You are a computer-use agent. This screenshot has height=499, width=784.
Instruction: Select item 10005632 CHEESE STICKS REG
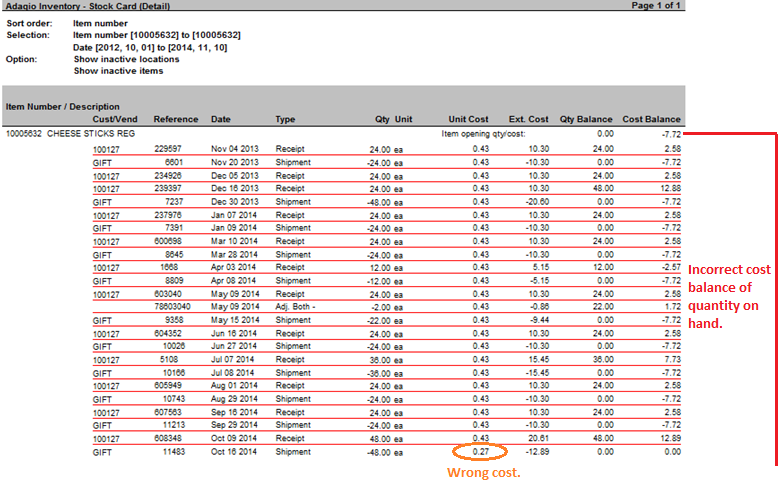(70, 132)
